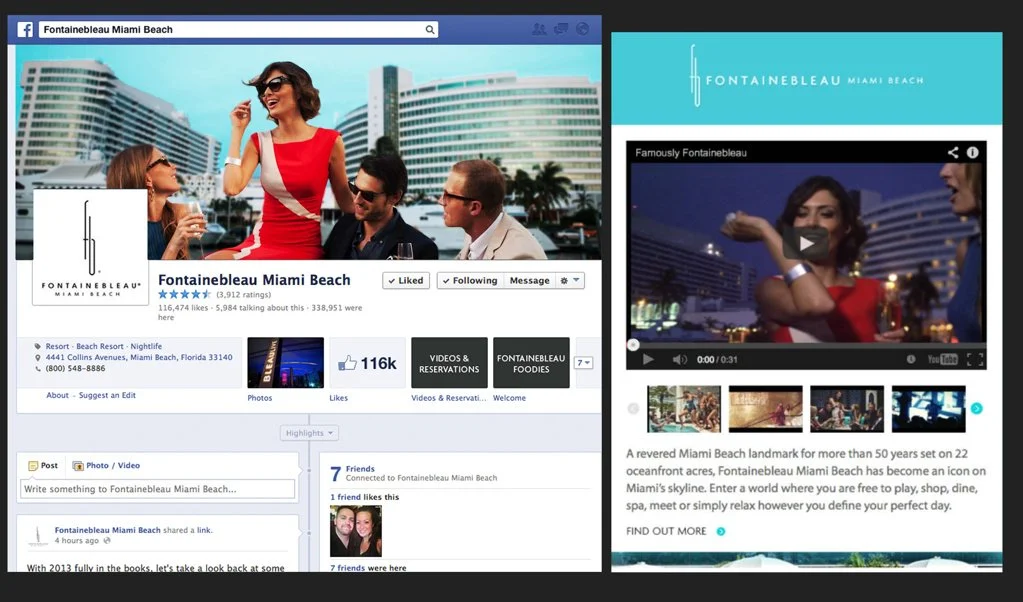Click the 4441 Collins Avenue address link
The image size is (1023, 602).
pyautogui.click(x=139, y=357)
